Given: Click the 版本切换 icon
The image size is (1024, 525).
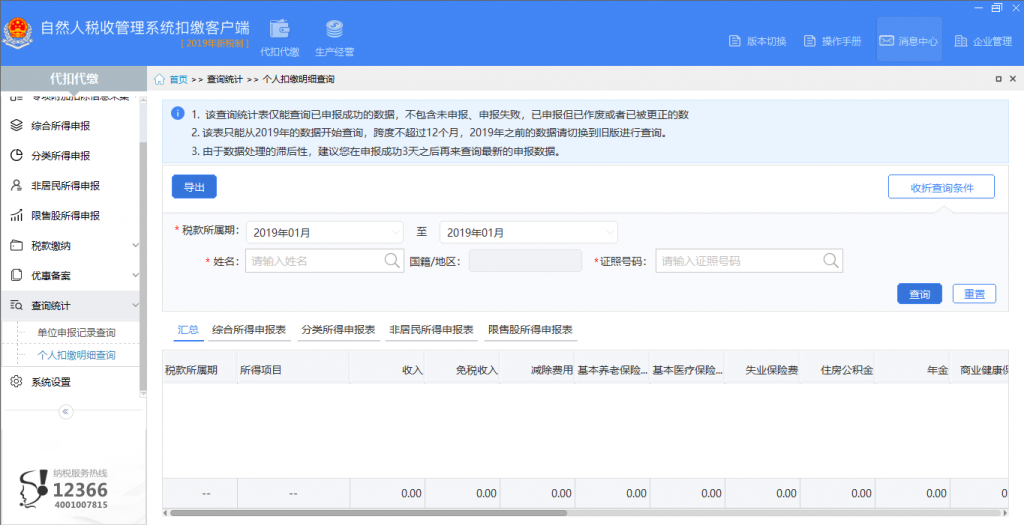Looking at the screenshot, I should click(x=734, y=41).
